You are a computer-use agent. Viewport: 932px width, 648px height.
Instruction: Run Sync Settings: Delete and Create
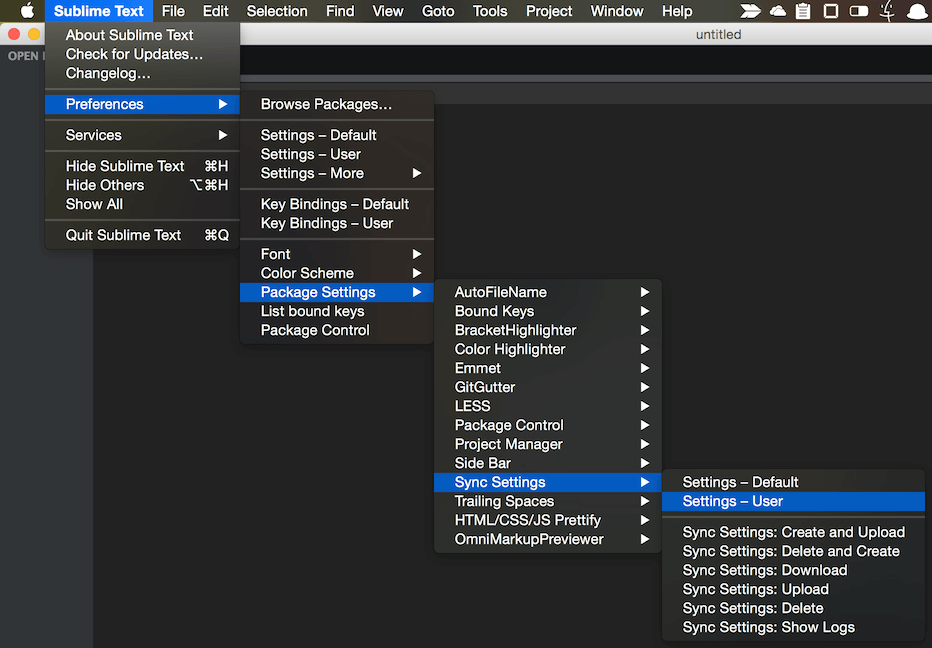794,551
